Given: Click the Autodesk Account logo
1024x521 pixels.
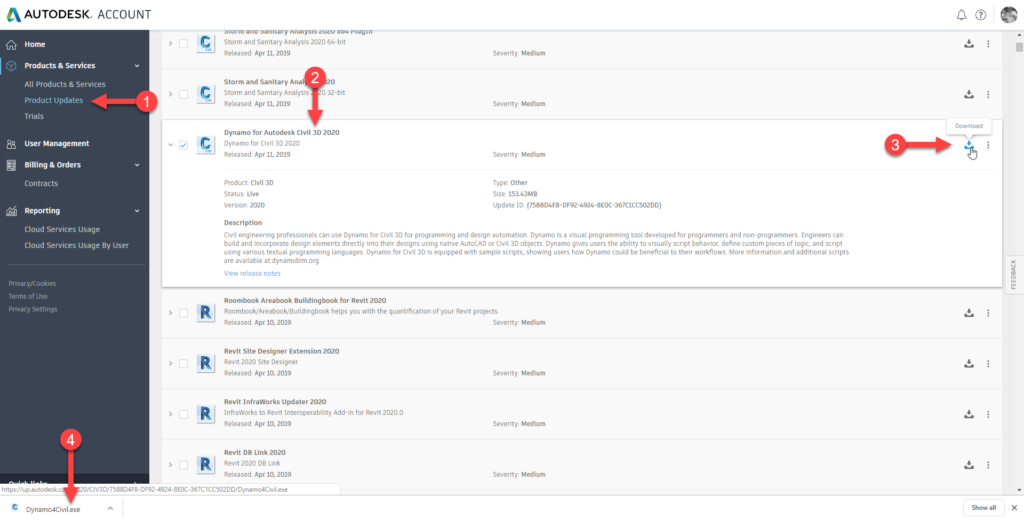Looking at the screenshot, I should [x=78, y=14].
